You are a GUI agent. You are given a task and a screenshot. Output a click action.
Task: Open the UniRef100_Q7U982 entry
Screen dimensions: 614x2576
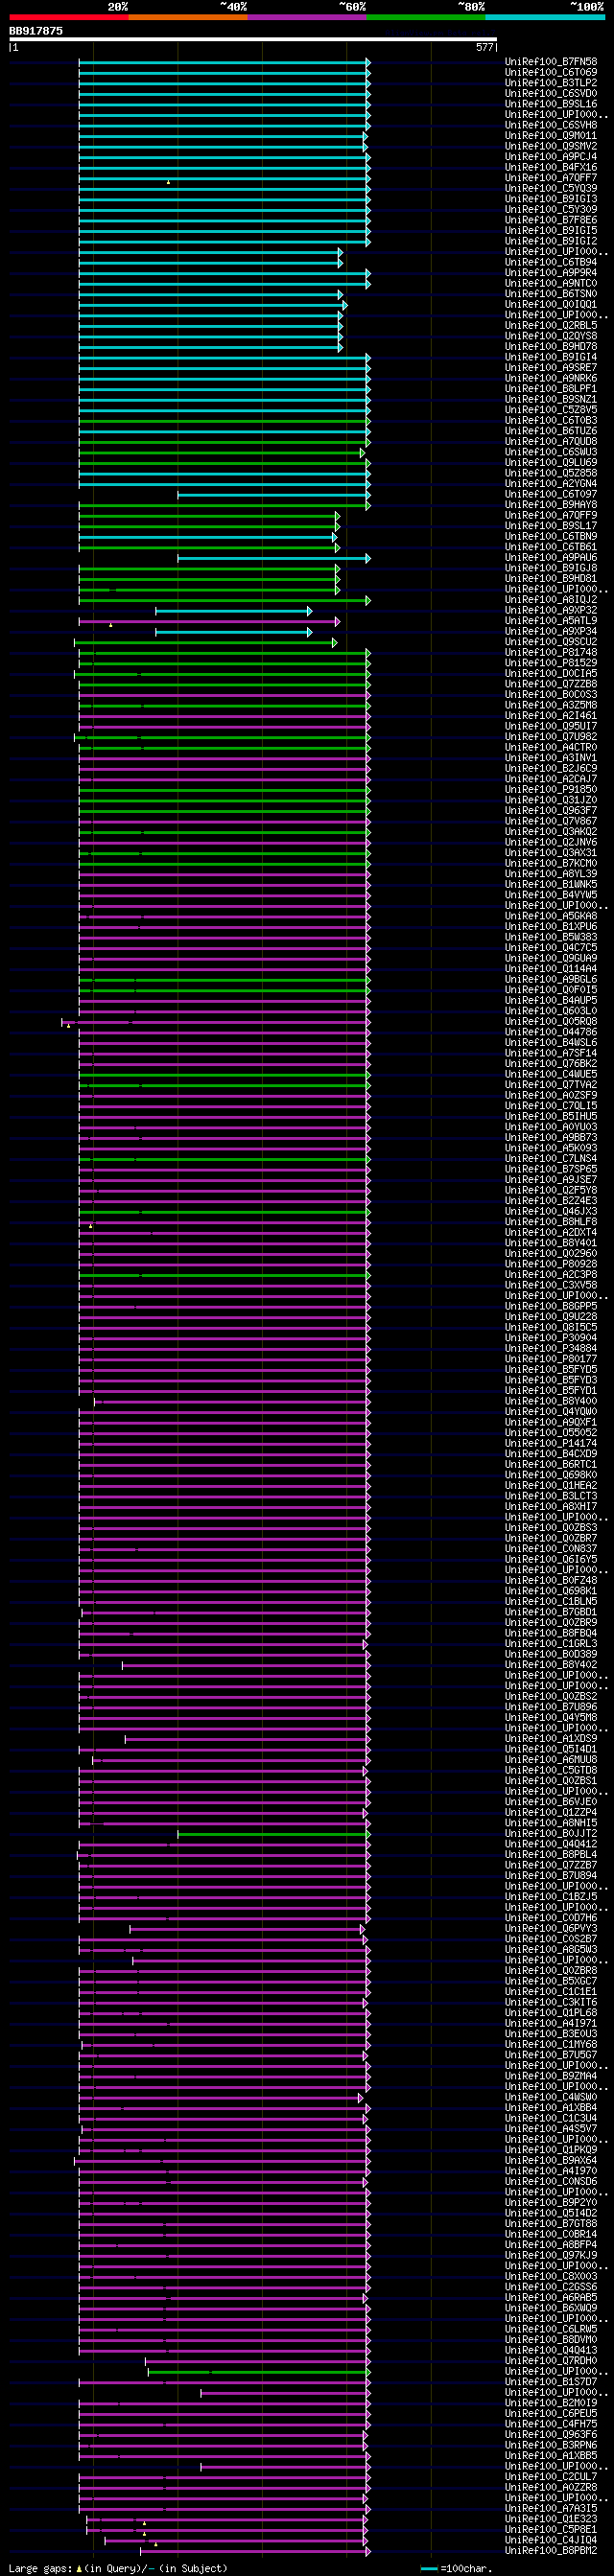551,737
